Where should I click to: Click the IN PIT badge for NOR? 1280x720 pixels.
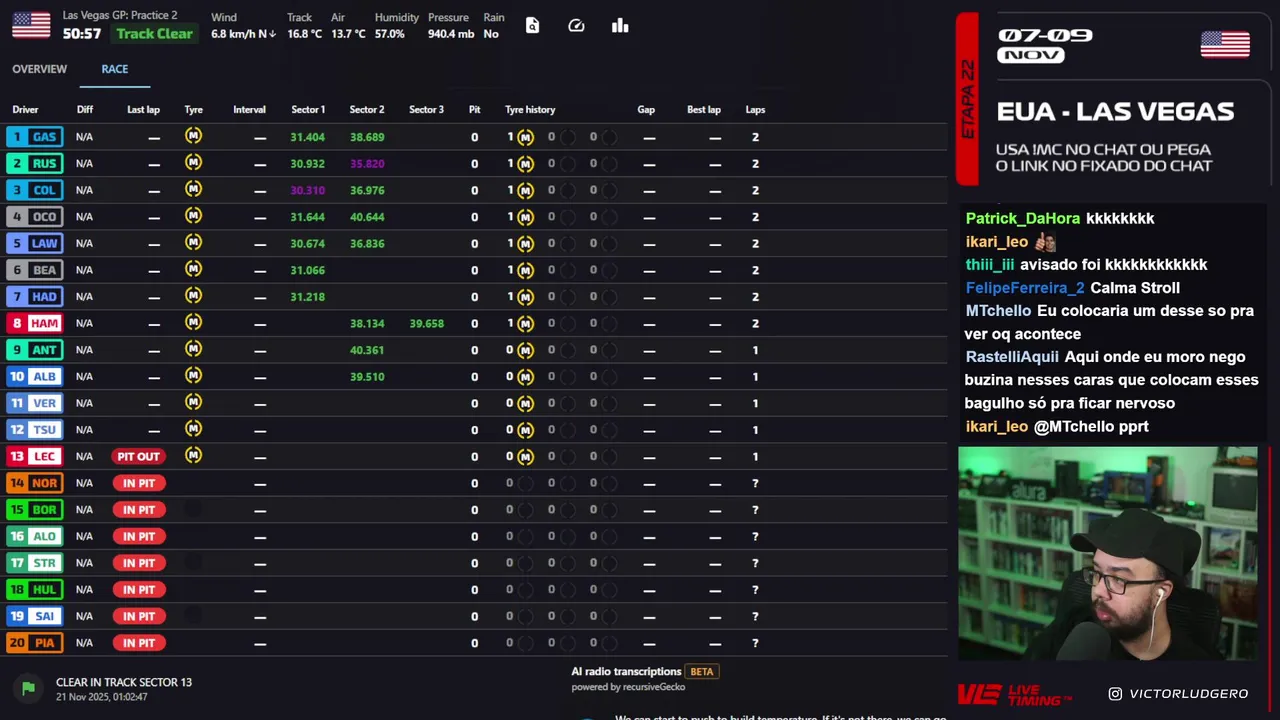point(139,483)
